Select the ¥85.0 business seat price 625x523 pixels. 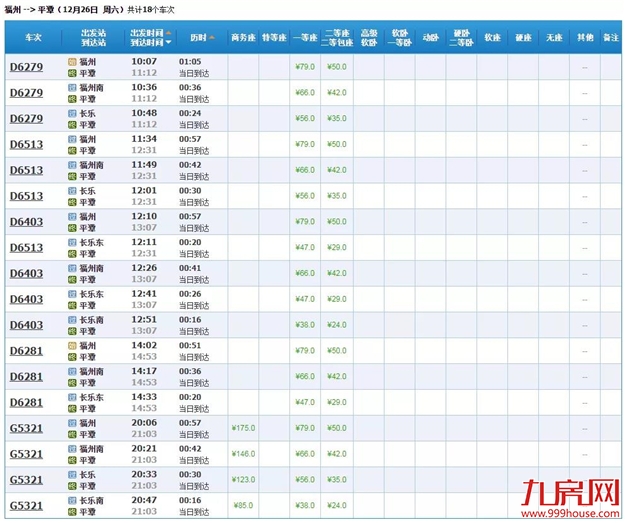point(243,505)
